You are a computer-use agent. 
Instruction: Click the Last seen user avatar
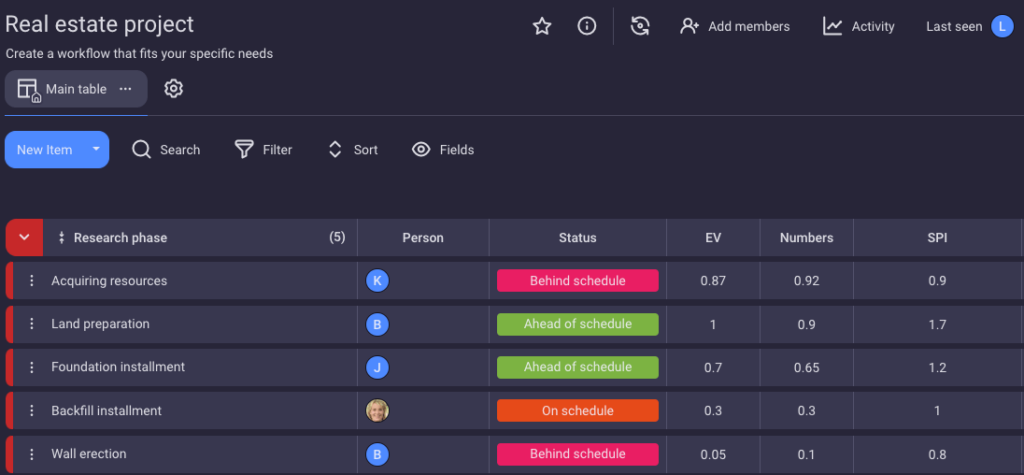[x=1002, y=27]
